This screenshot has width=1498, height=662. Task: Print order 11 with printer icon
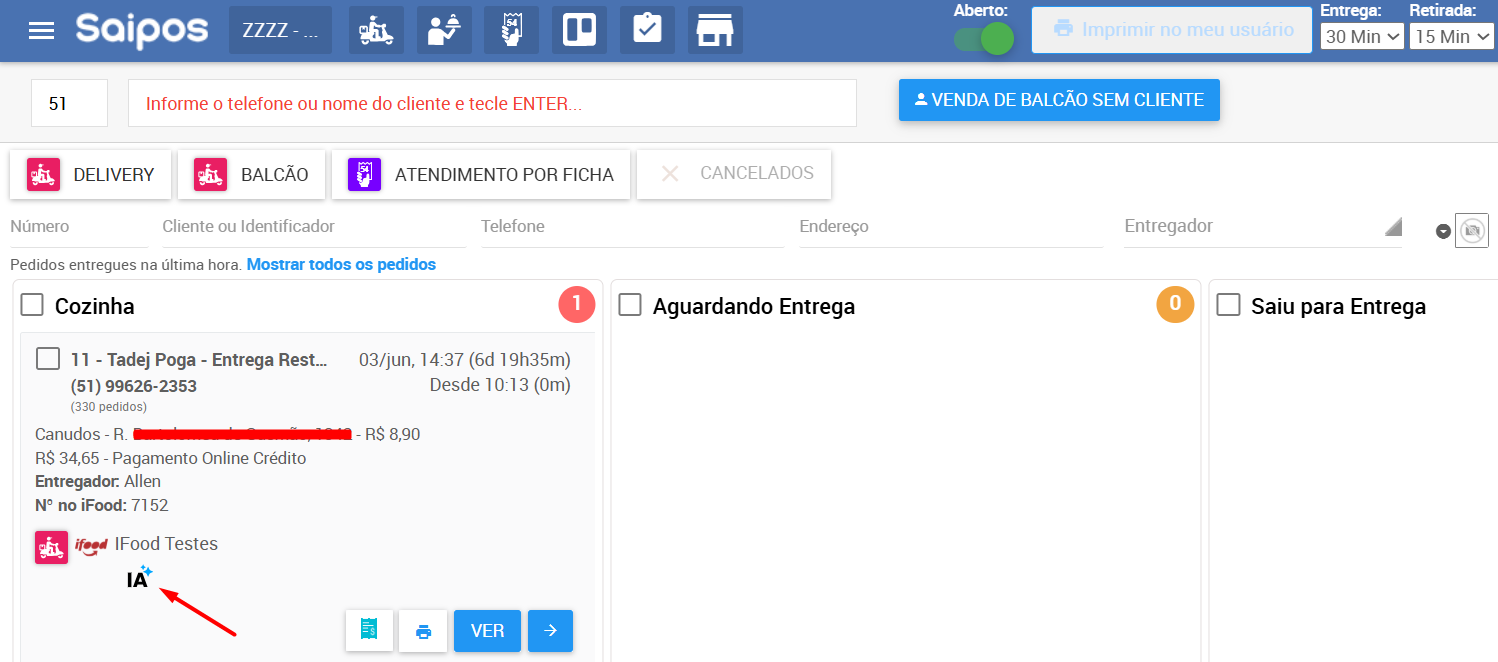(423, 631)
